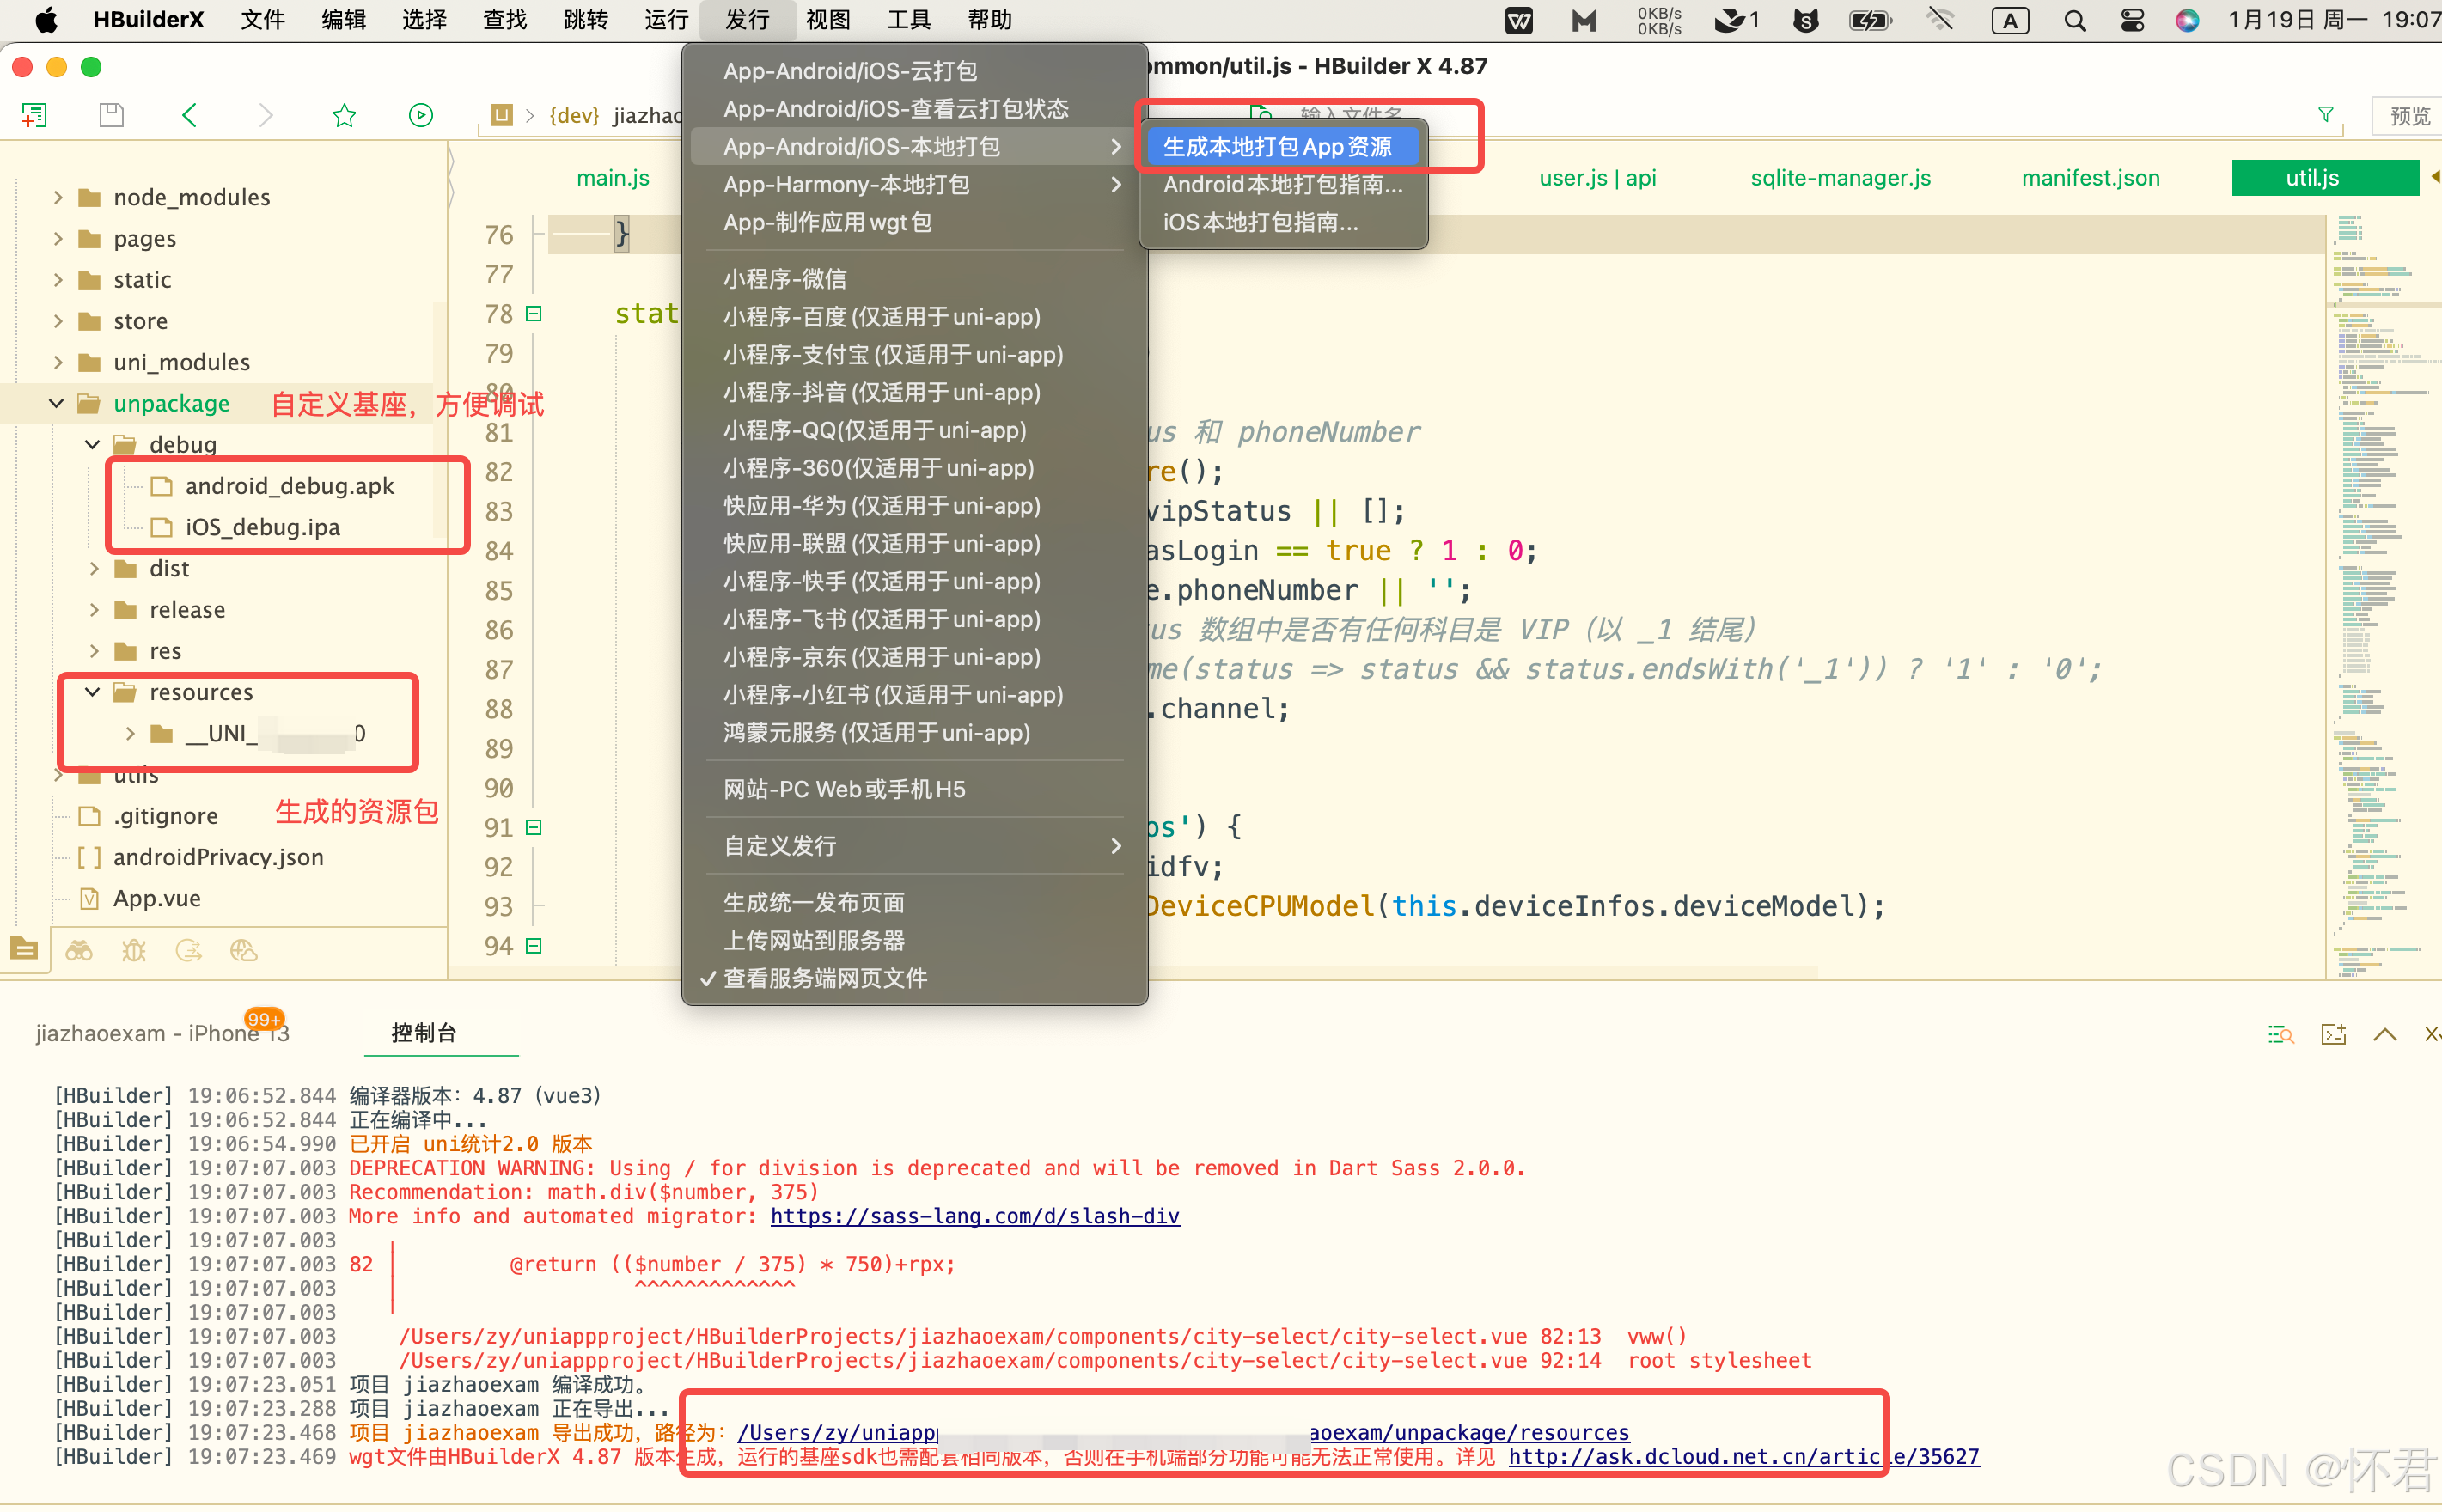Viewport: 2442px width, 1512px height.
Task: Click the save file toolbar icon
Action: (112, 115)
